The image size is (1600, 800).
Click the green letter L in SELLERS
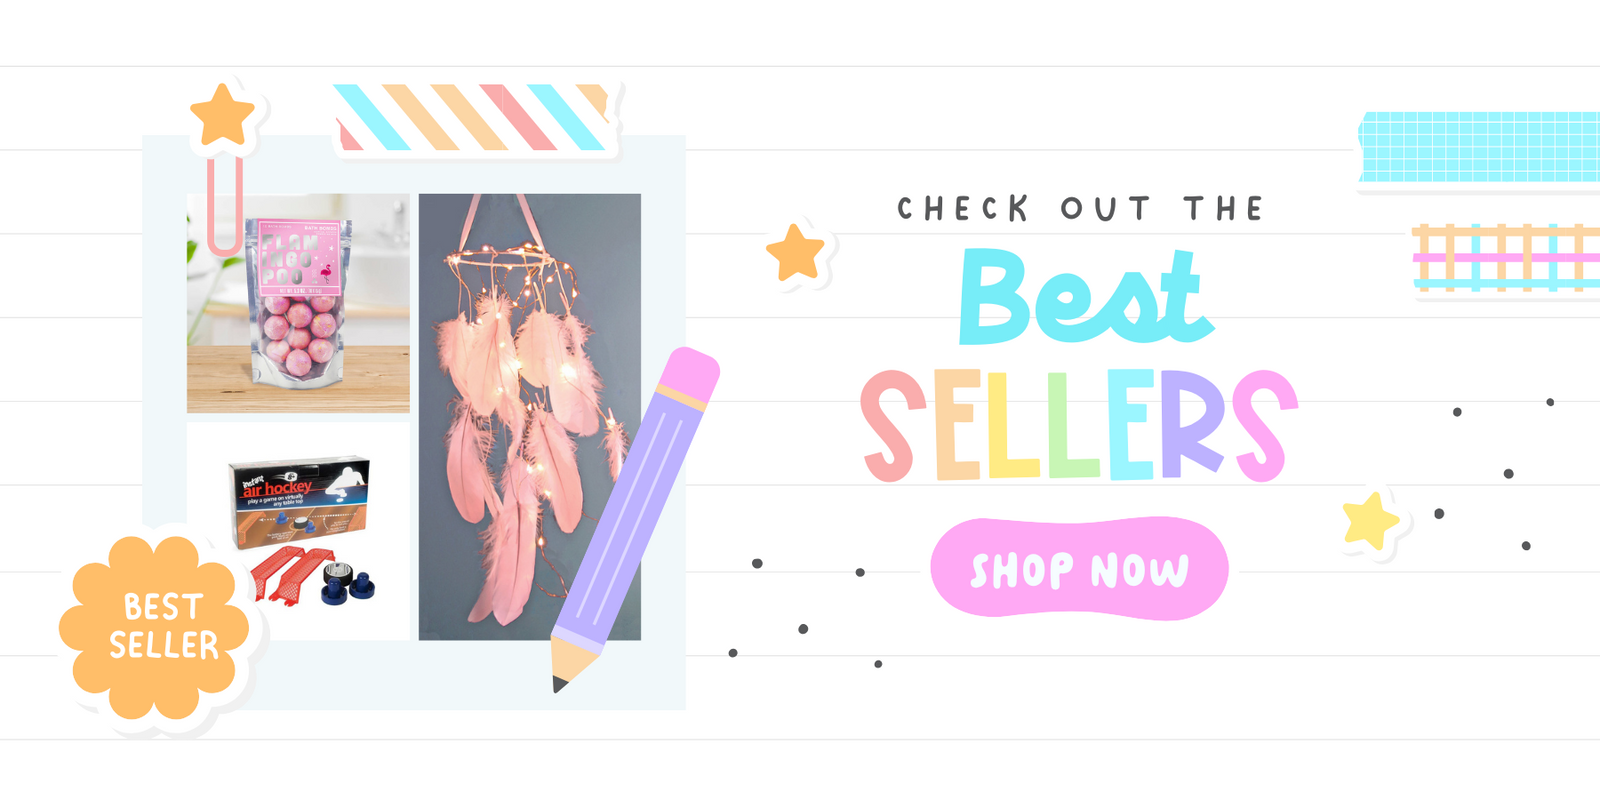1072,425
